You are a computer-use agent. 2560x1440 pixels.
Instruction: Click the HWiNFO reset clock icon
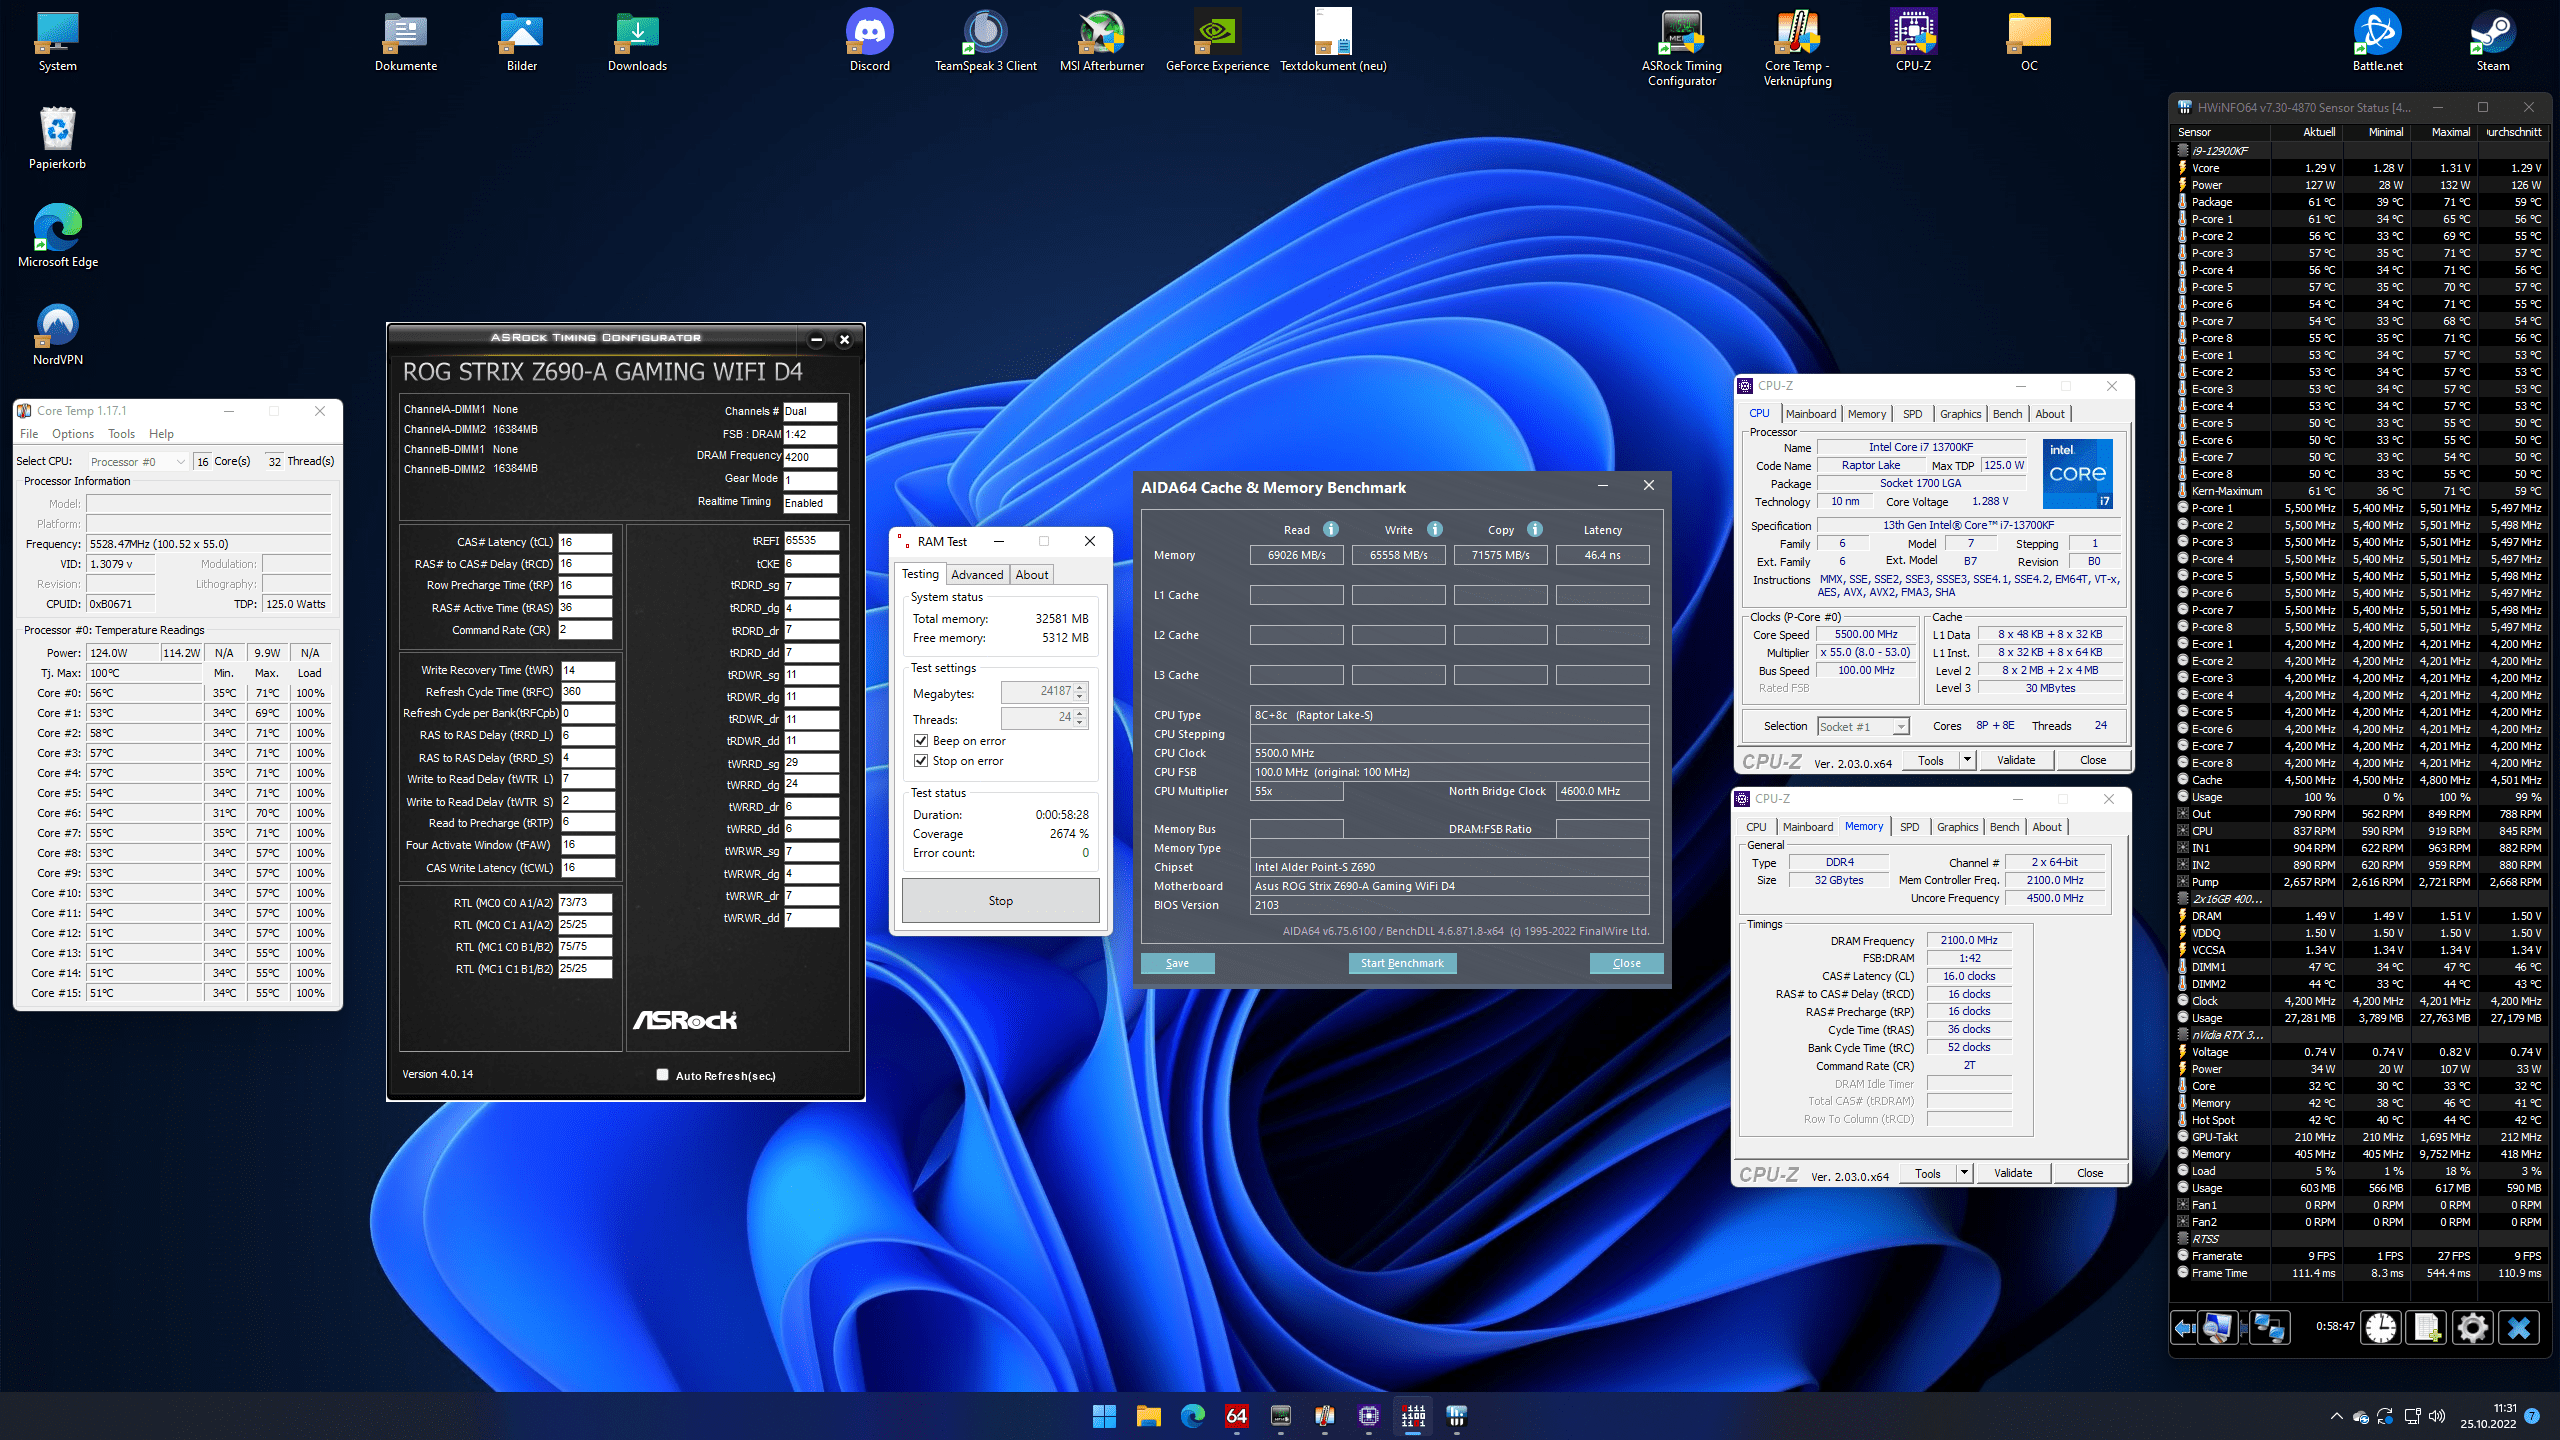point(2381,1328)
